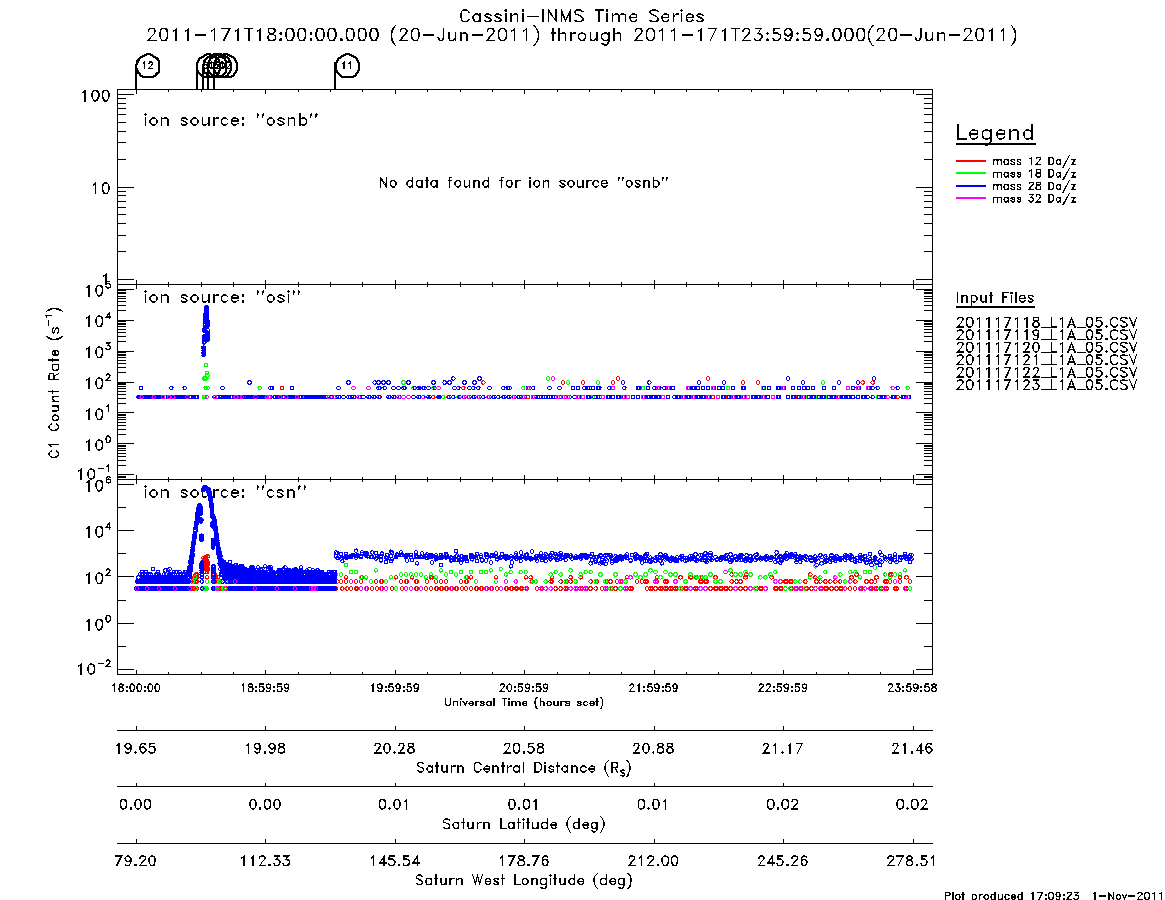Select the underlined Legend heading
1165x900 pixels.
[994, 134]
